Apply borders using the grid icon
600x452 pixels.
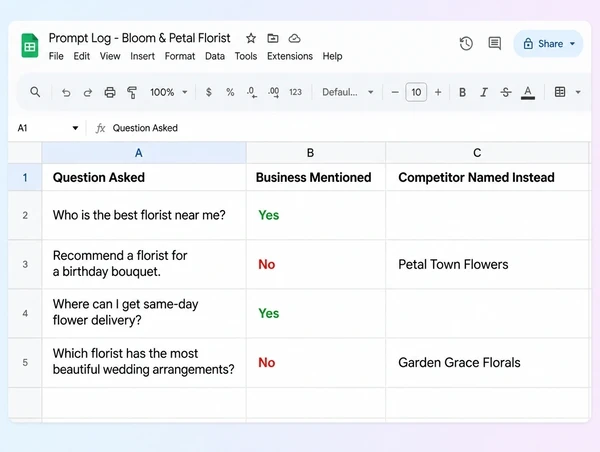pyautogui.click(x=560, y=92)
